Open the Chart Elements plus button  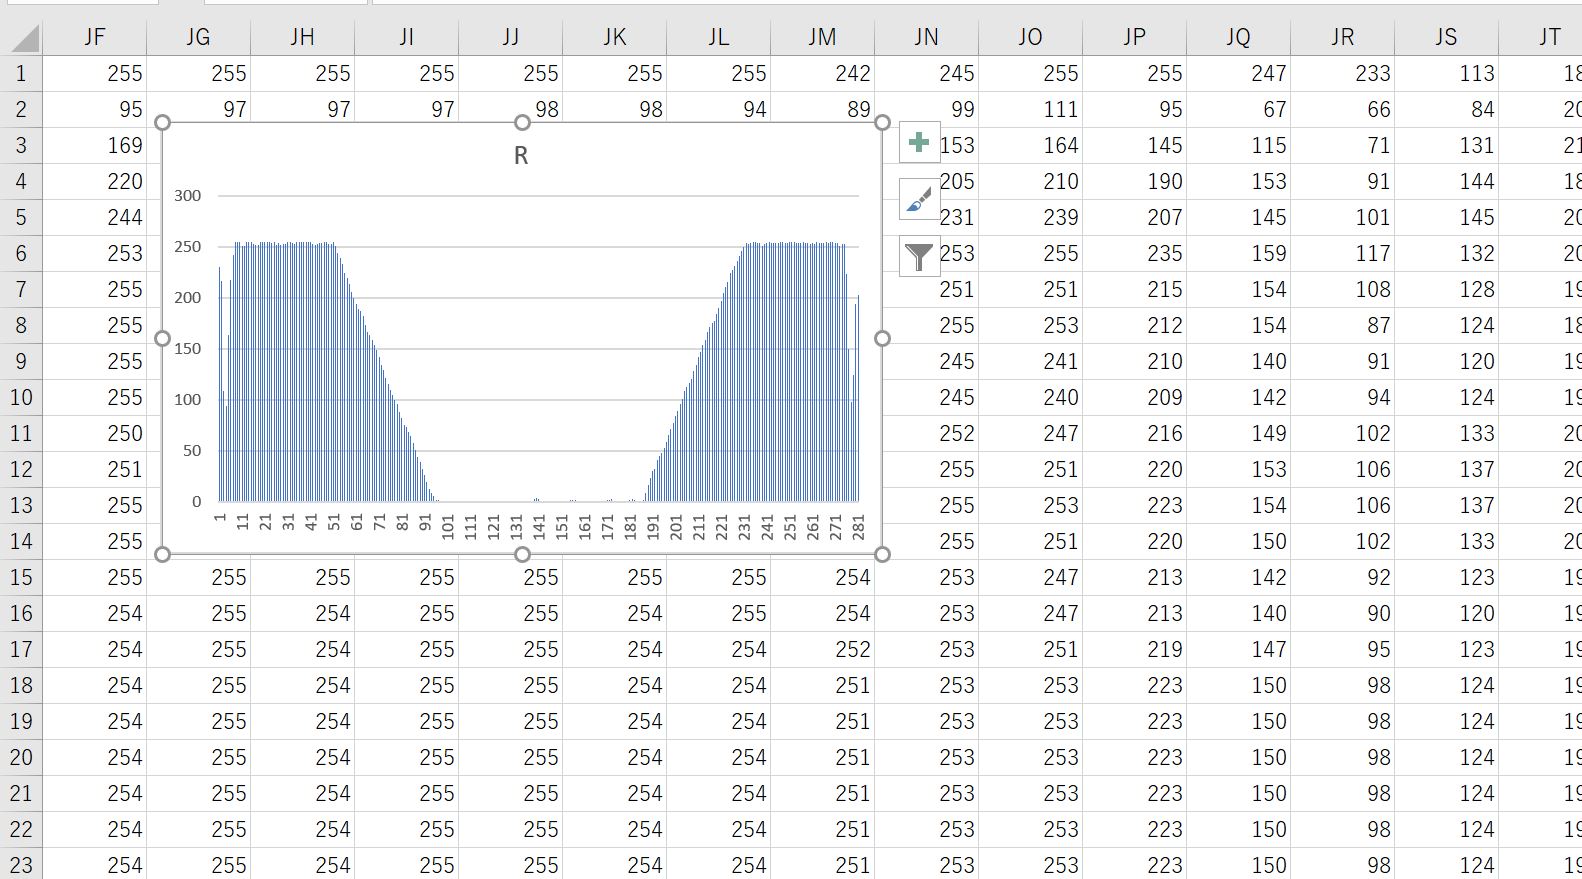click(919, 142)
